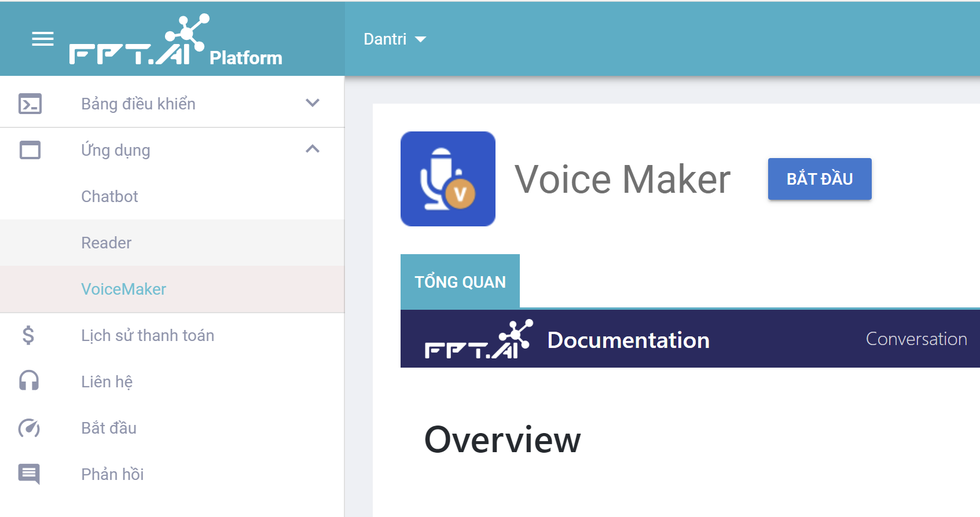980x517 pixels.
Task: Select Chatbot in the sidebar
Action: [x=109, y=196]
